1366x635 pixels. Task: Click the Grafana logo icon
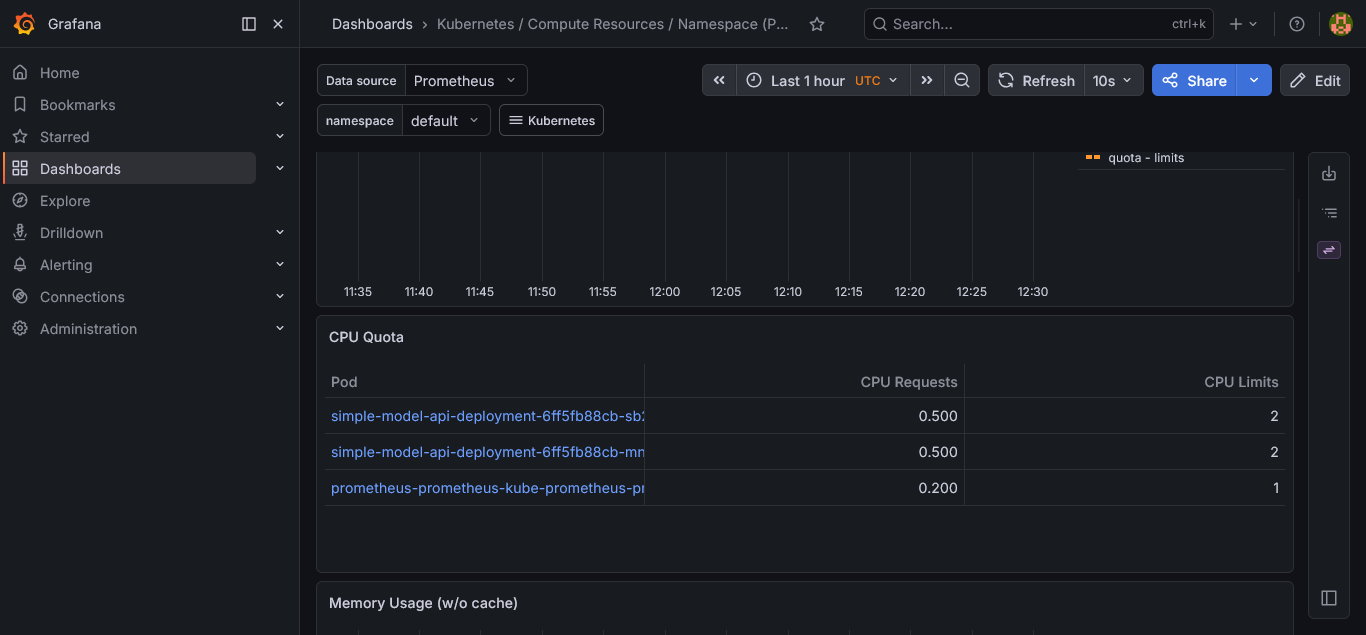coord(24,24)
